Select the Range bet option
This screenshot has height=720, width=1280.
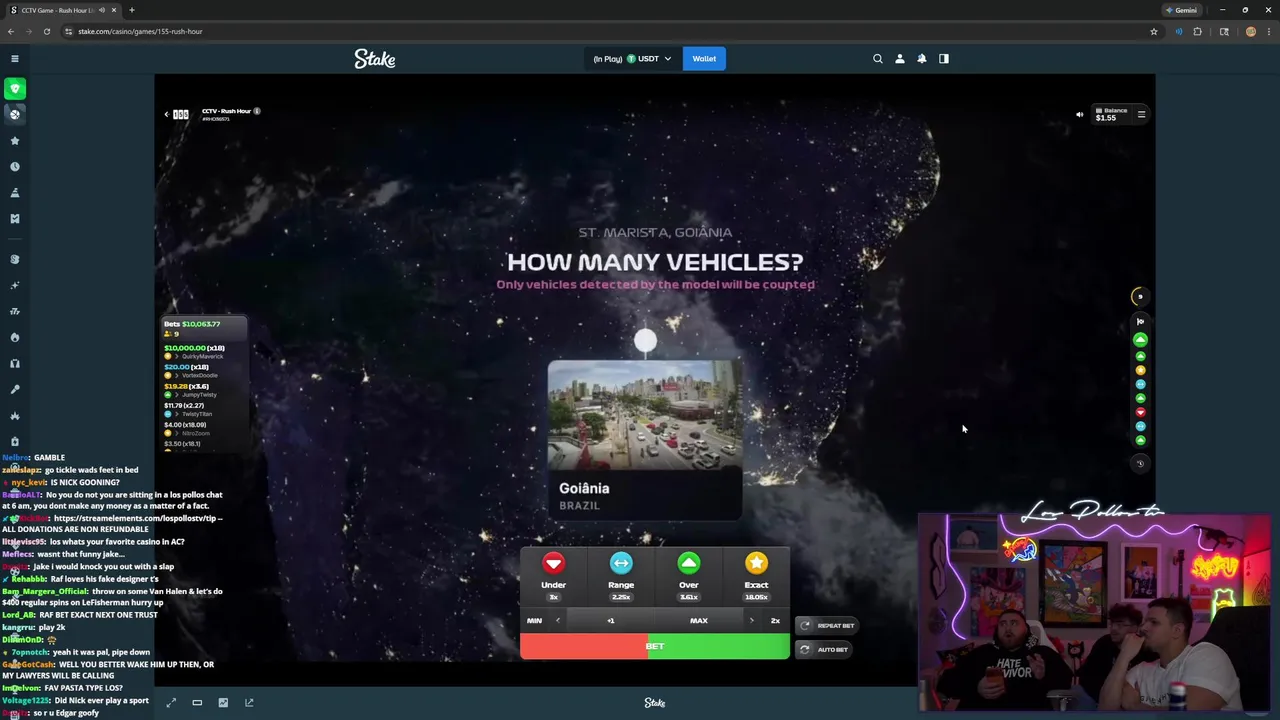coord(621,576)
